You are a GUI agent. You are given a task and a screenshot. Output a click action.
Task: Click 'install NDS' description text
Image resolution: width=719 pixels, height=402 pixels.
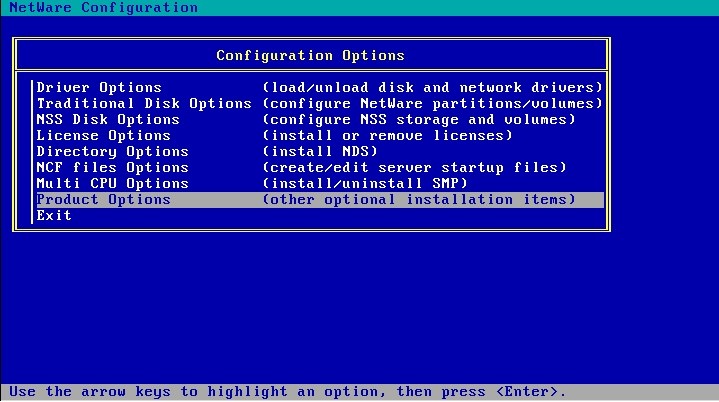click(x=320, y=152)
